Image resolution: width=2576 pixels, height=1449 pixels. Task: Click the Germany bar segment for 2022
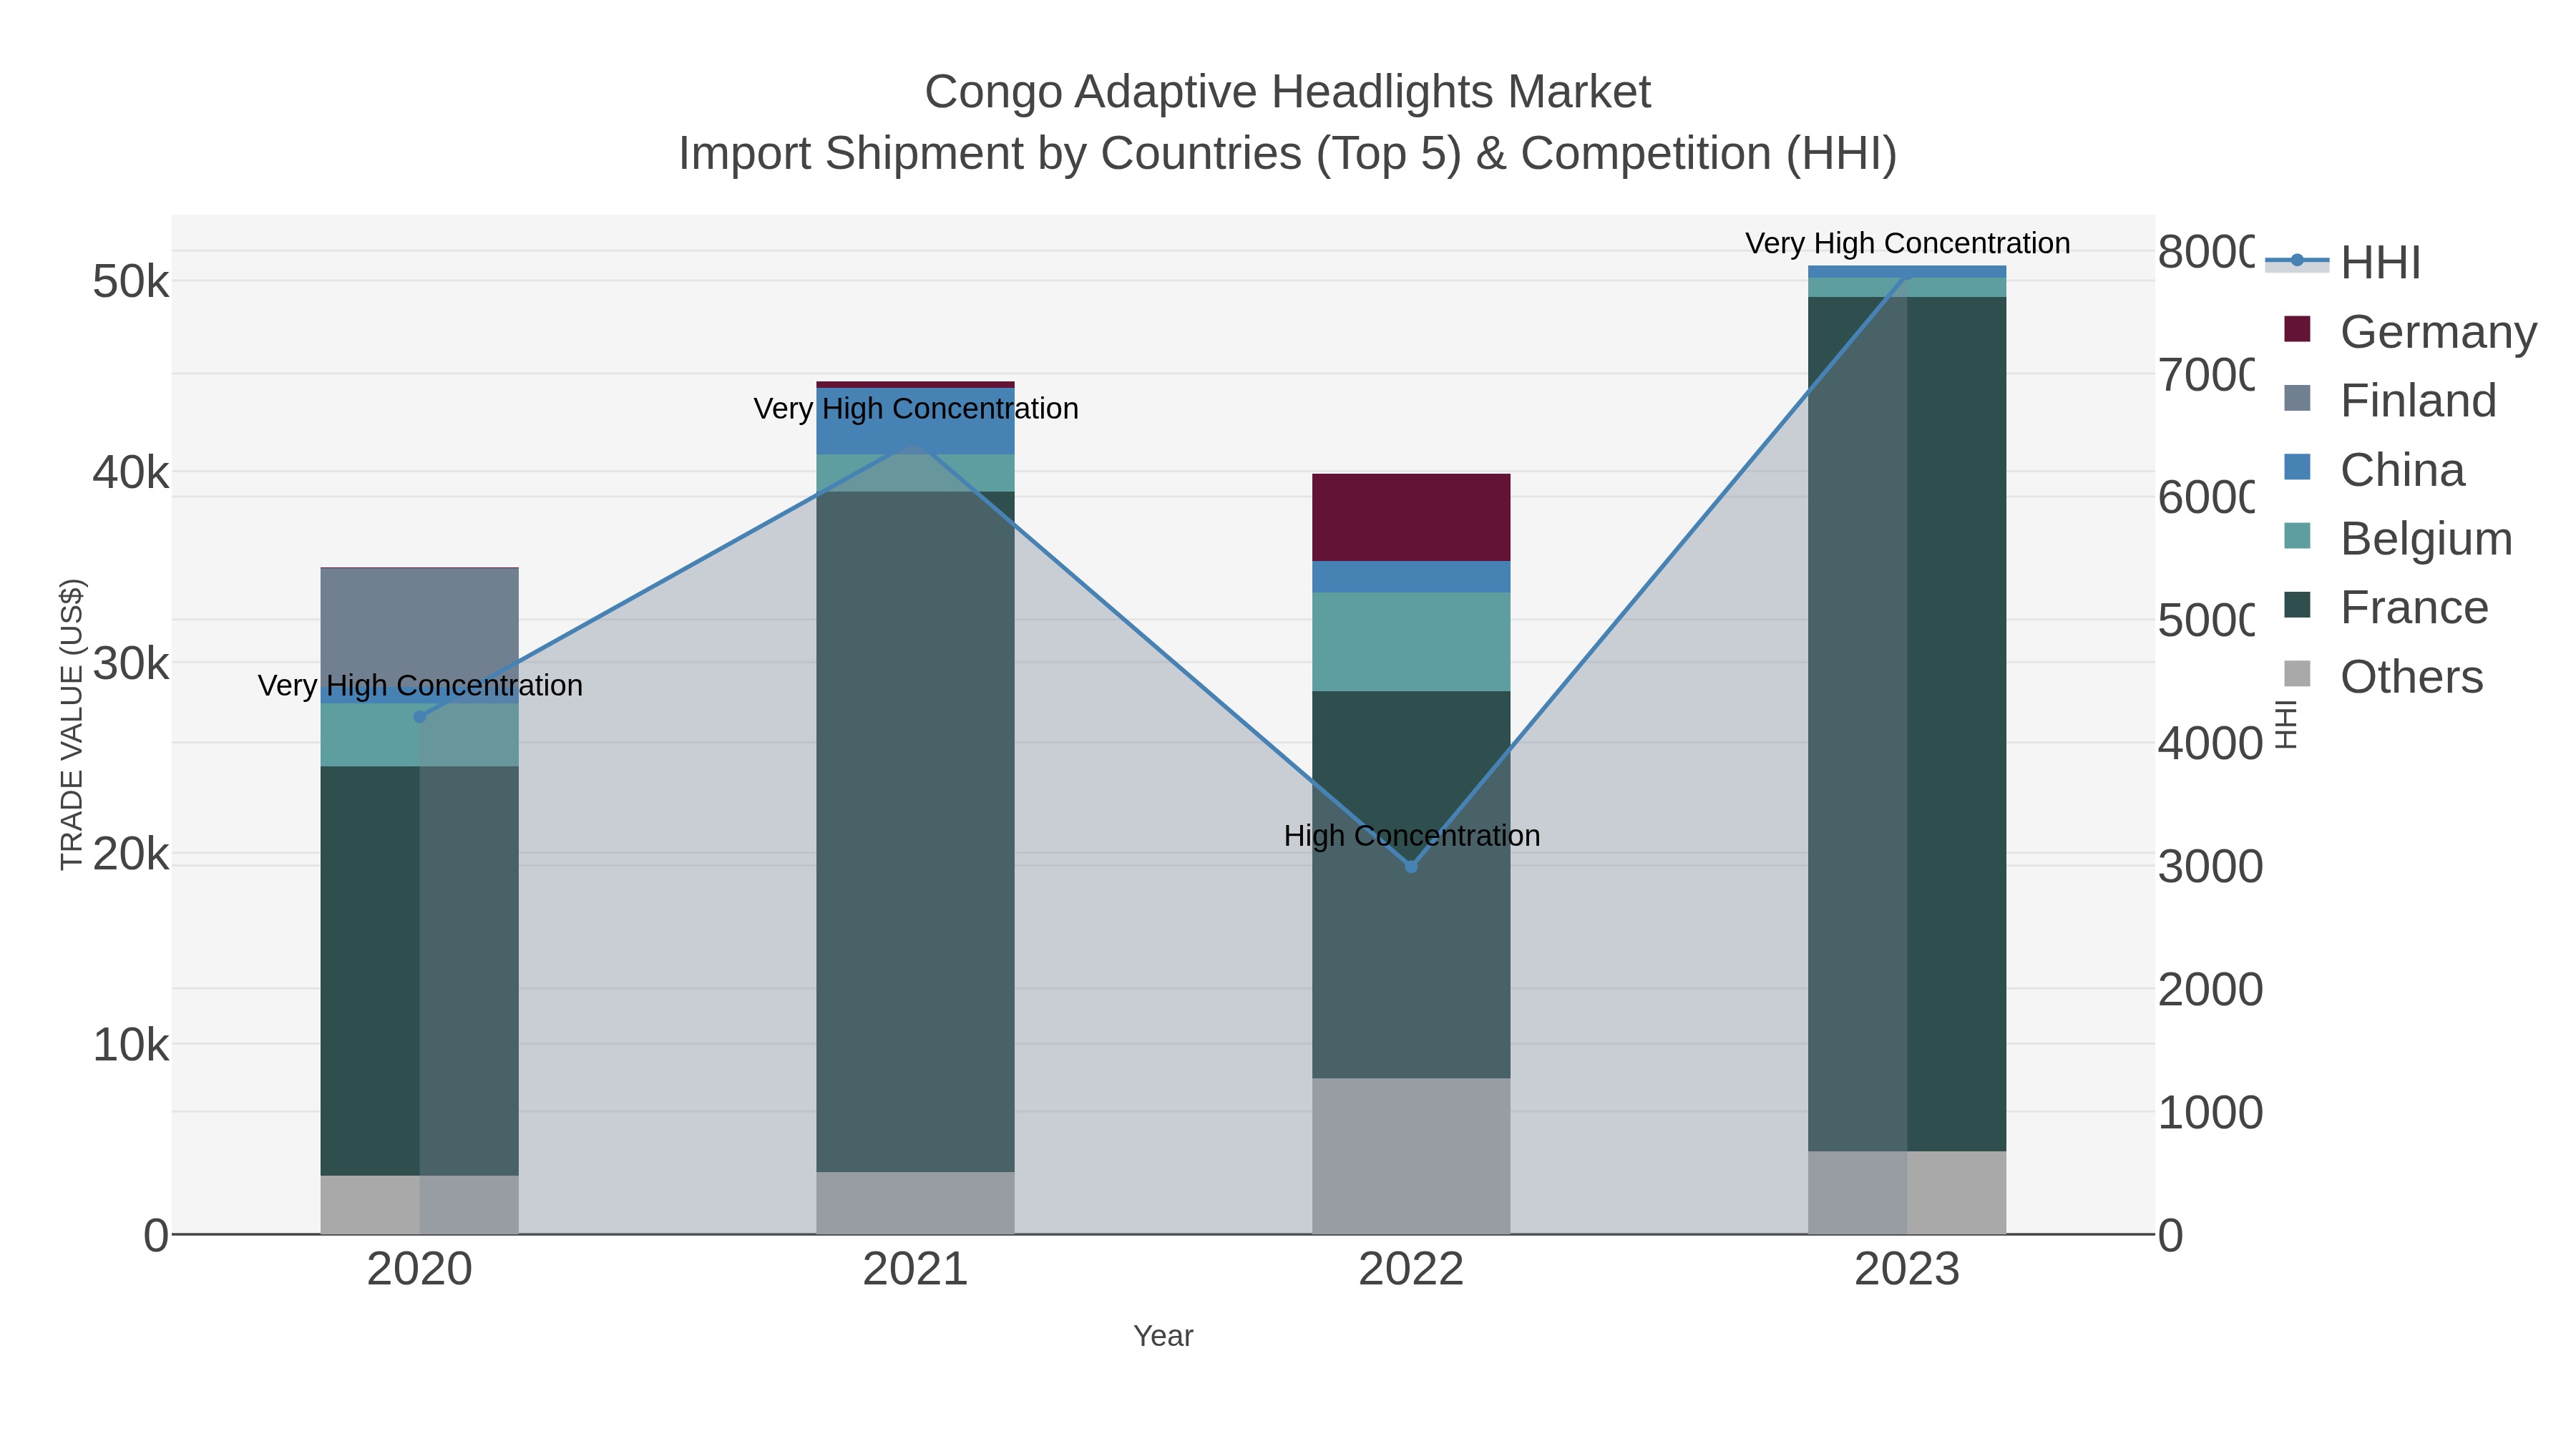click(1411, 517)
